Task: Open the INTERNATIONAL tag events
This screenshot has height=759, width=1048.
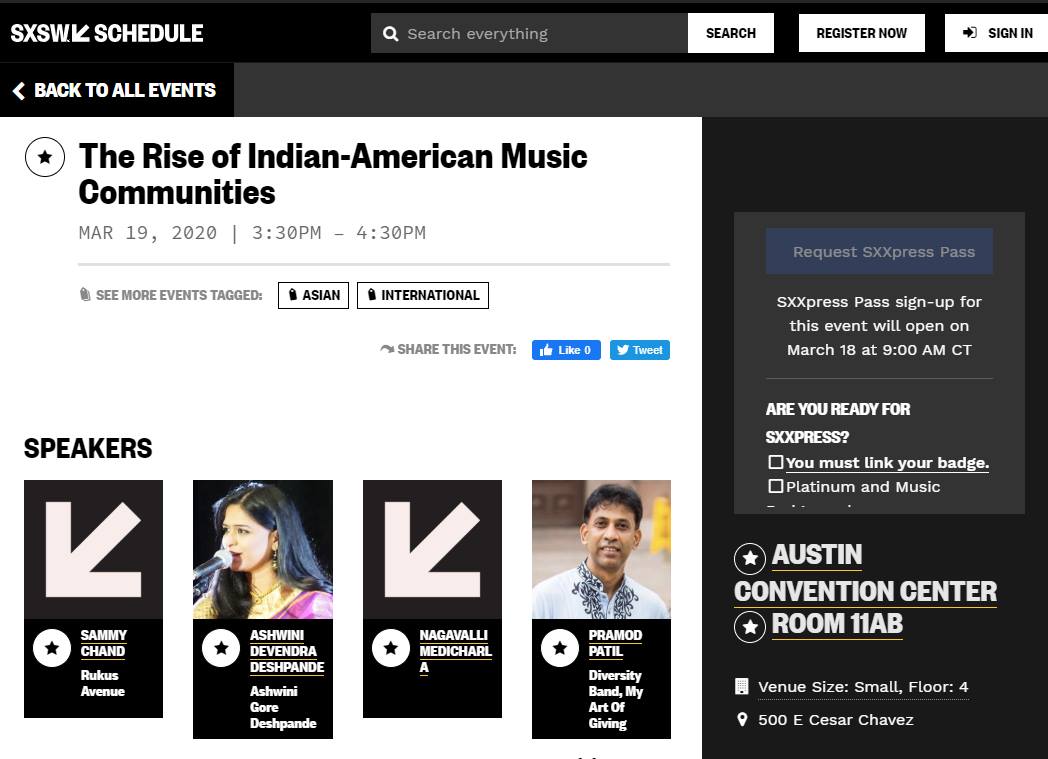Action: (422, 295)
